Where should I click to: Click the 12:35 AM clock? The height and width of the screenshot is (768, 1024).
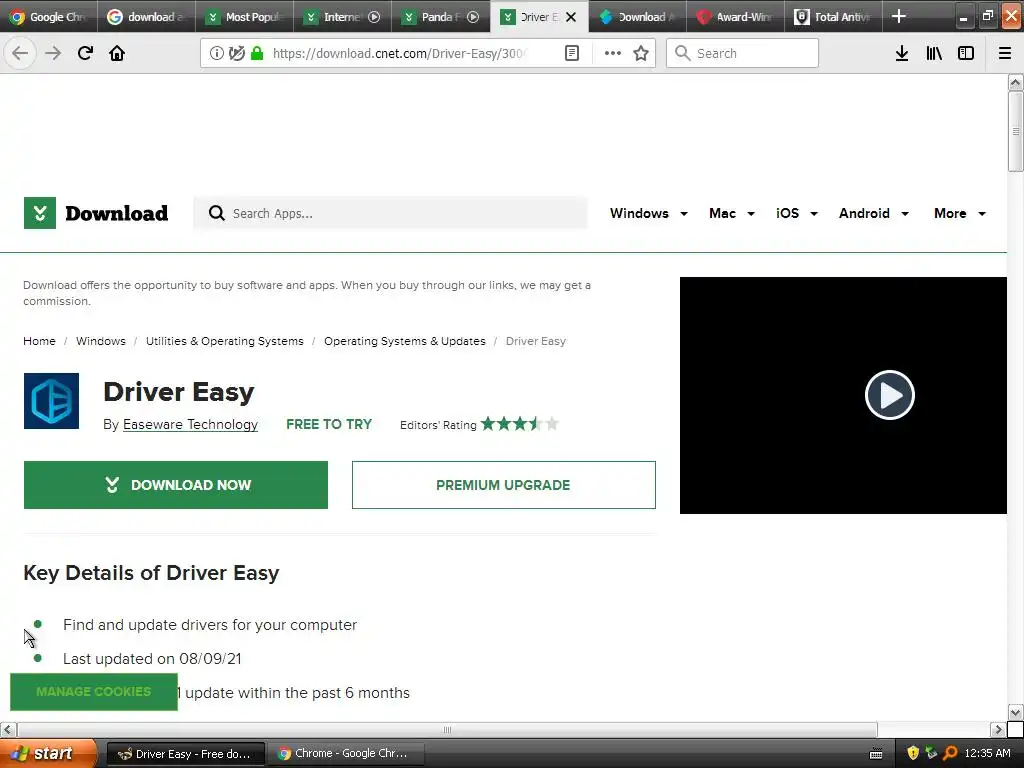[x=987, y=753]
